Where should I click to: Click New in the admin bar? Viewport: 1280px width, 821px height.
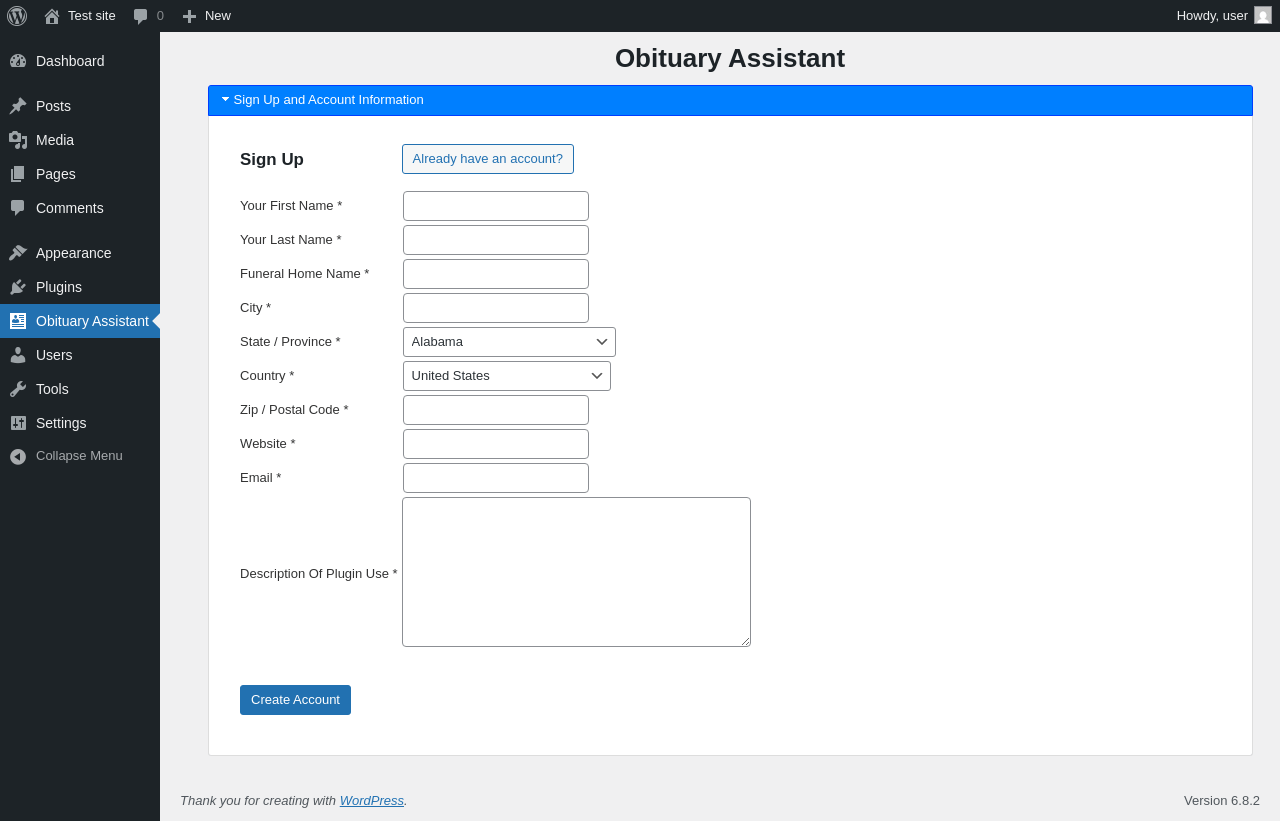218,16
